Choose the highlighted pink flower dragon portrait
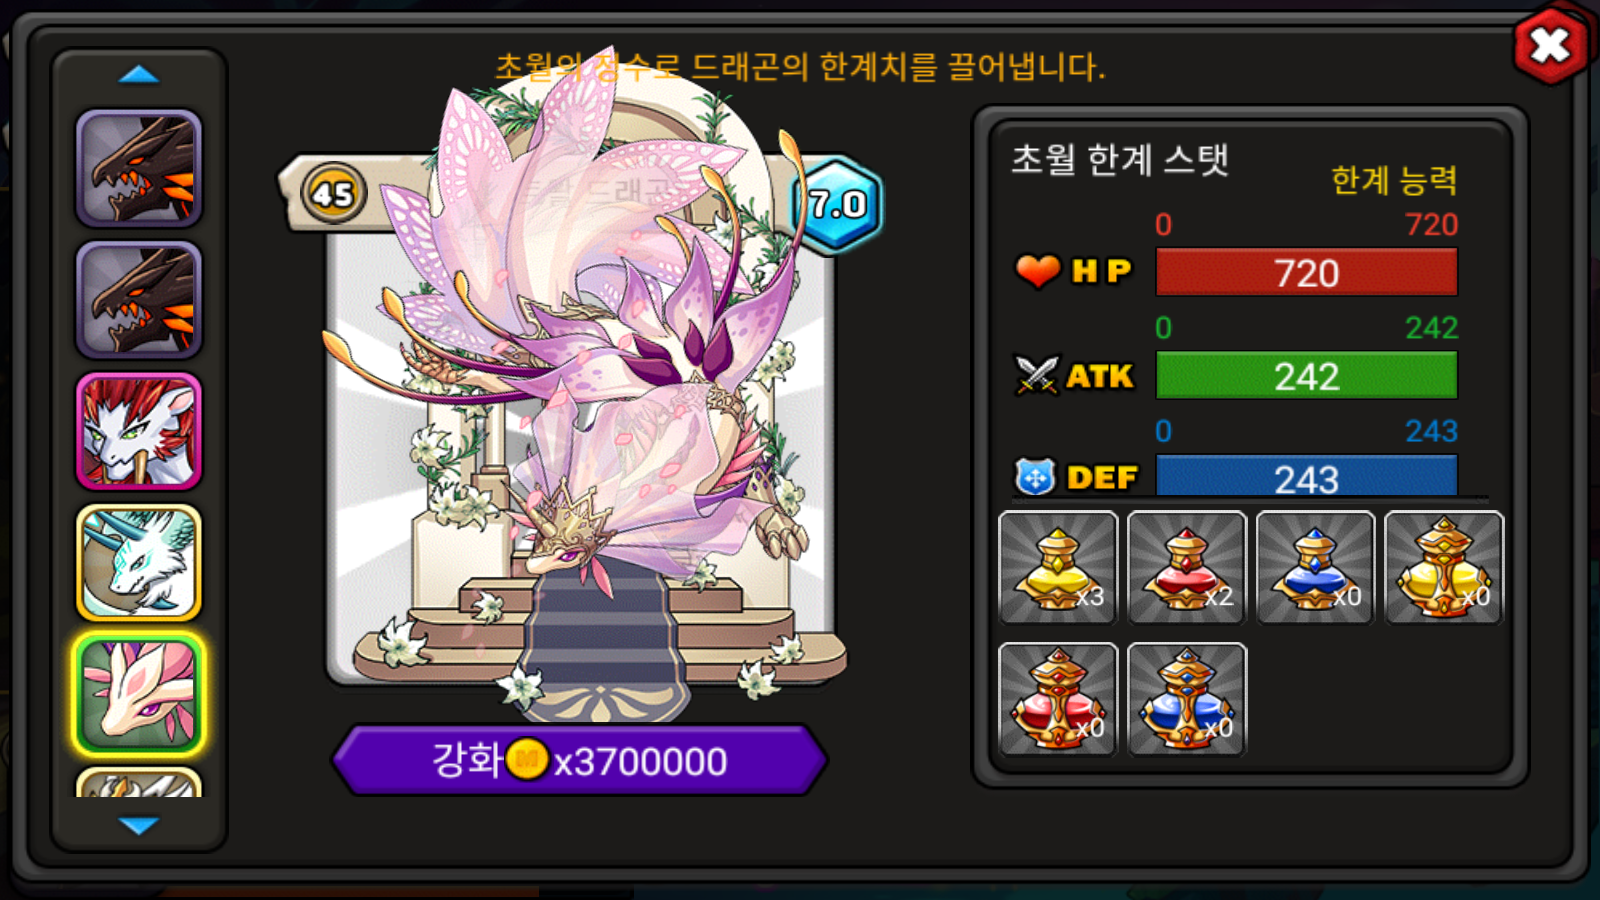The image size is (1600, 900). point(139,694)
